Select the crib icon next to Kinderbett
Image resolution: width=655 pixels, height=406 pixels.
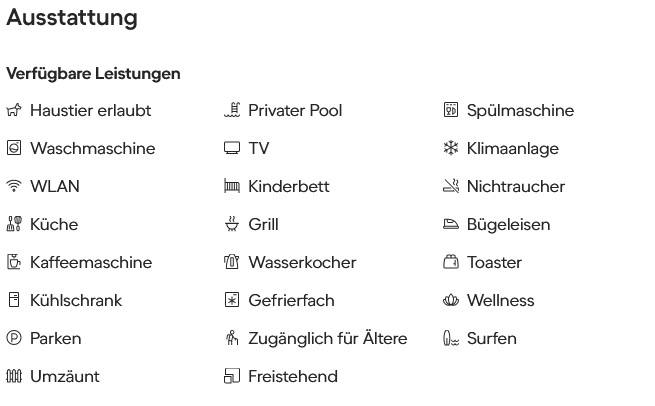pyautogui.click(x=232, y=186)
